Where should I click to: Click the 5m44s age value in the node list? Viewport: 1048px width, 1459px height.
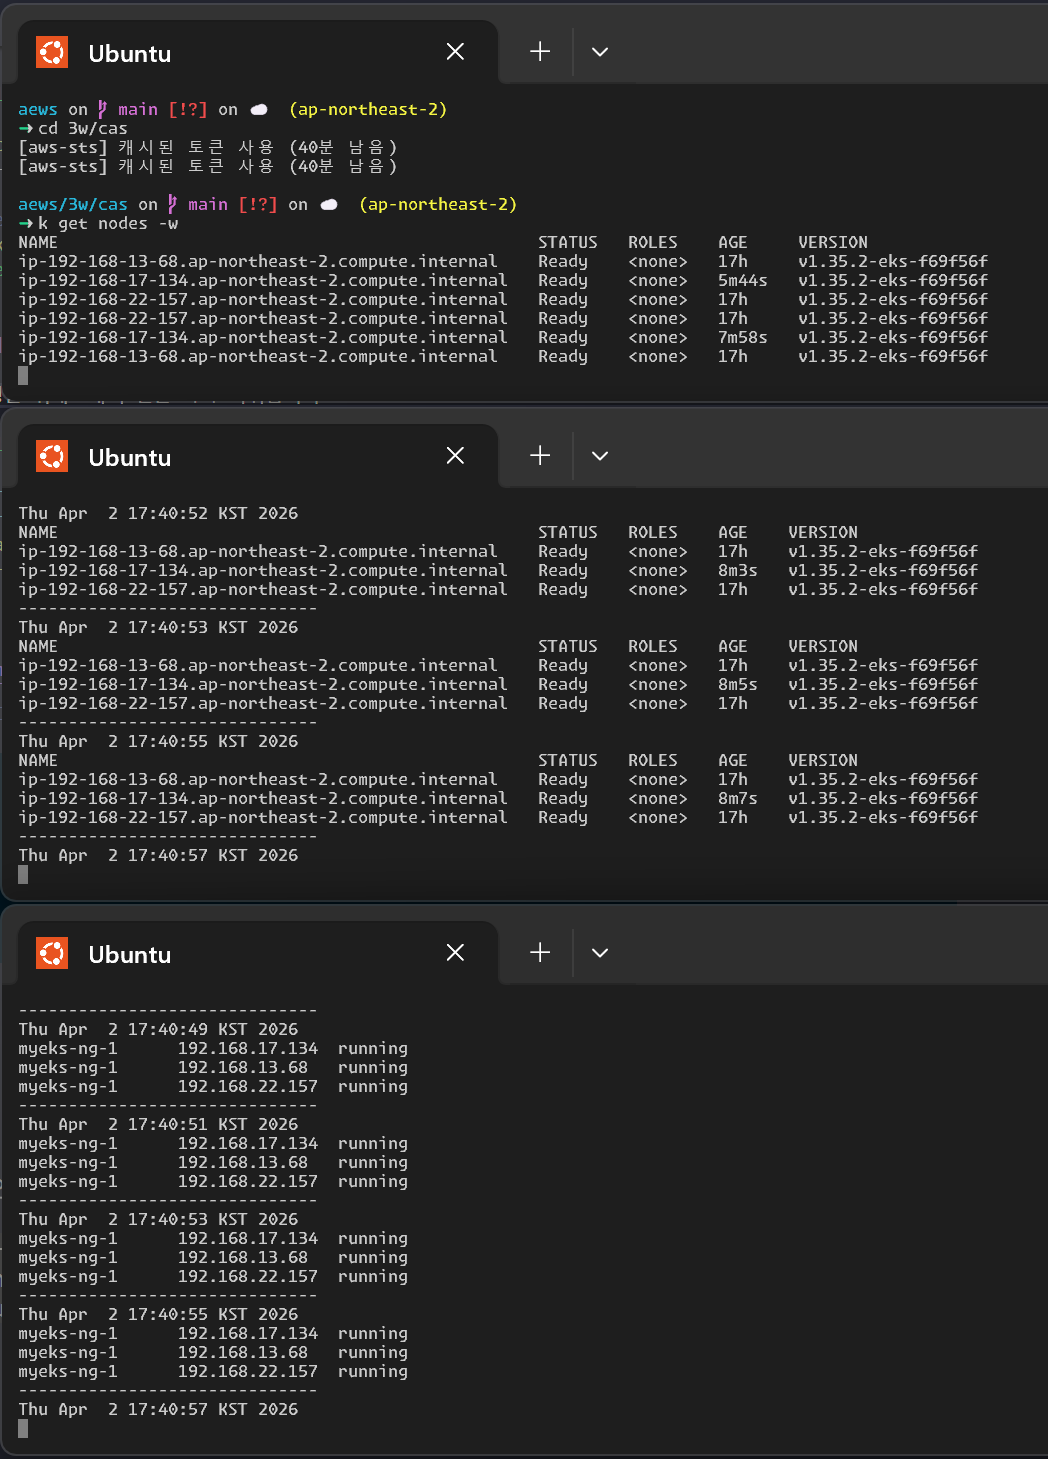pos(742,281)
